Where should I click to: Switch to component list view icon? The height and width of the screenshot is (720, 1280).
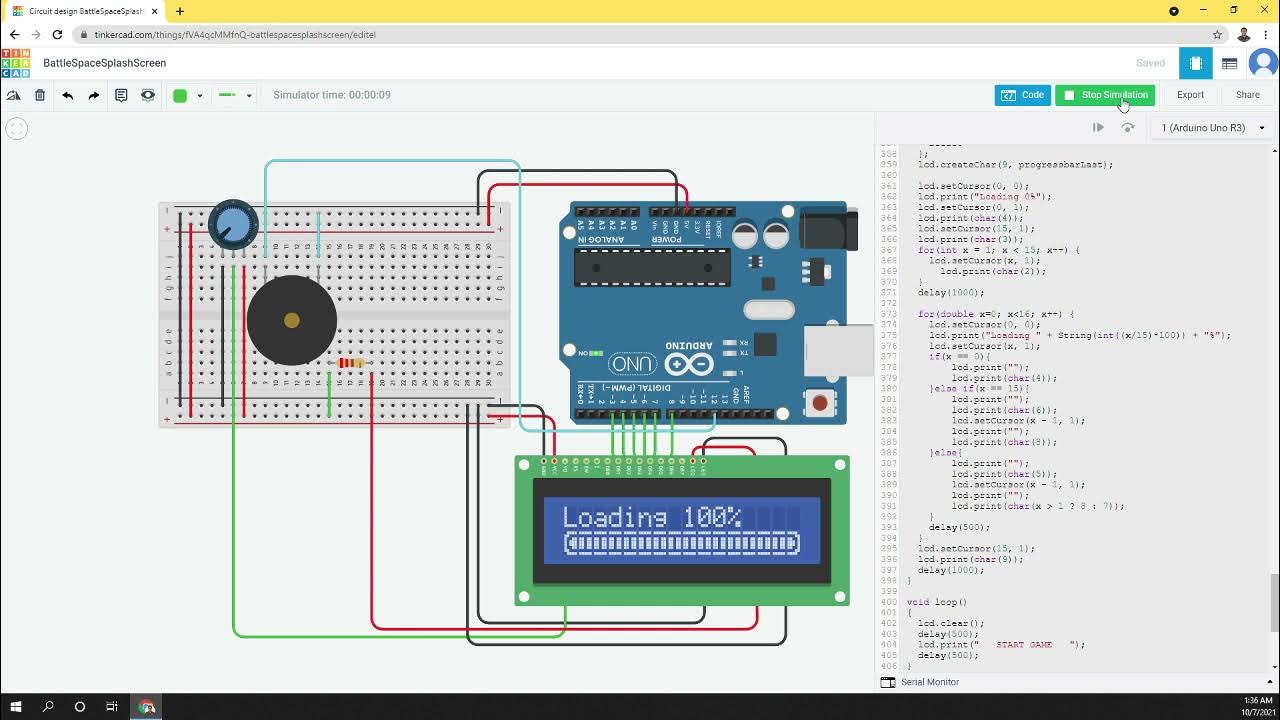[x=1230, y=63]
